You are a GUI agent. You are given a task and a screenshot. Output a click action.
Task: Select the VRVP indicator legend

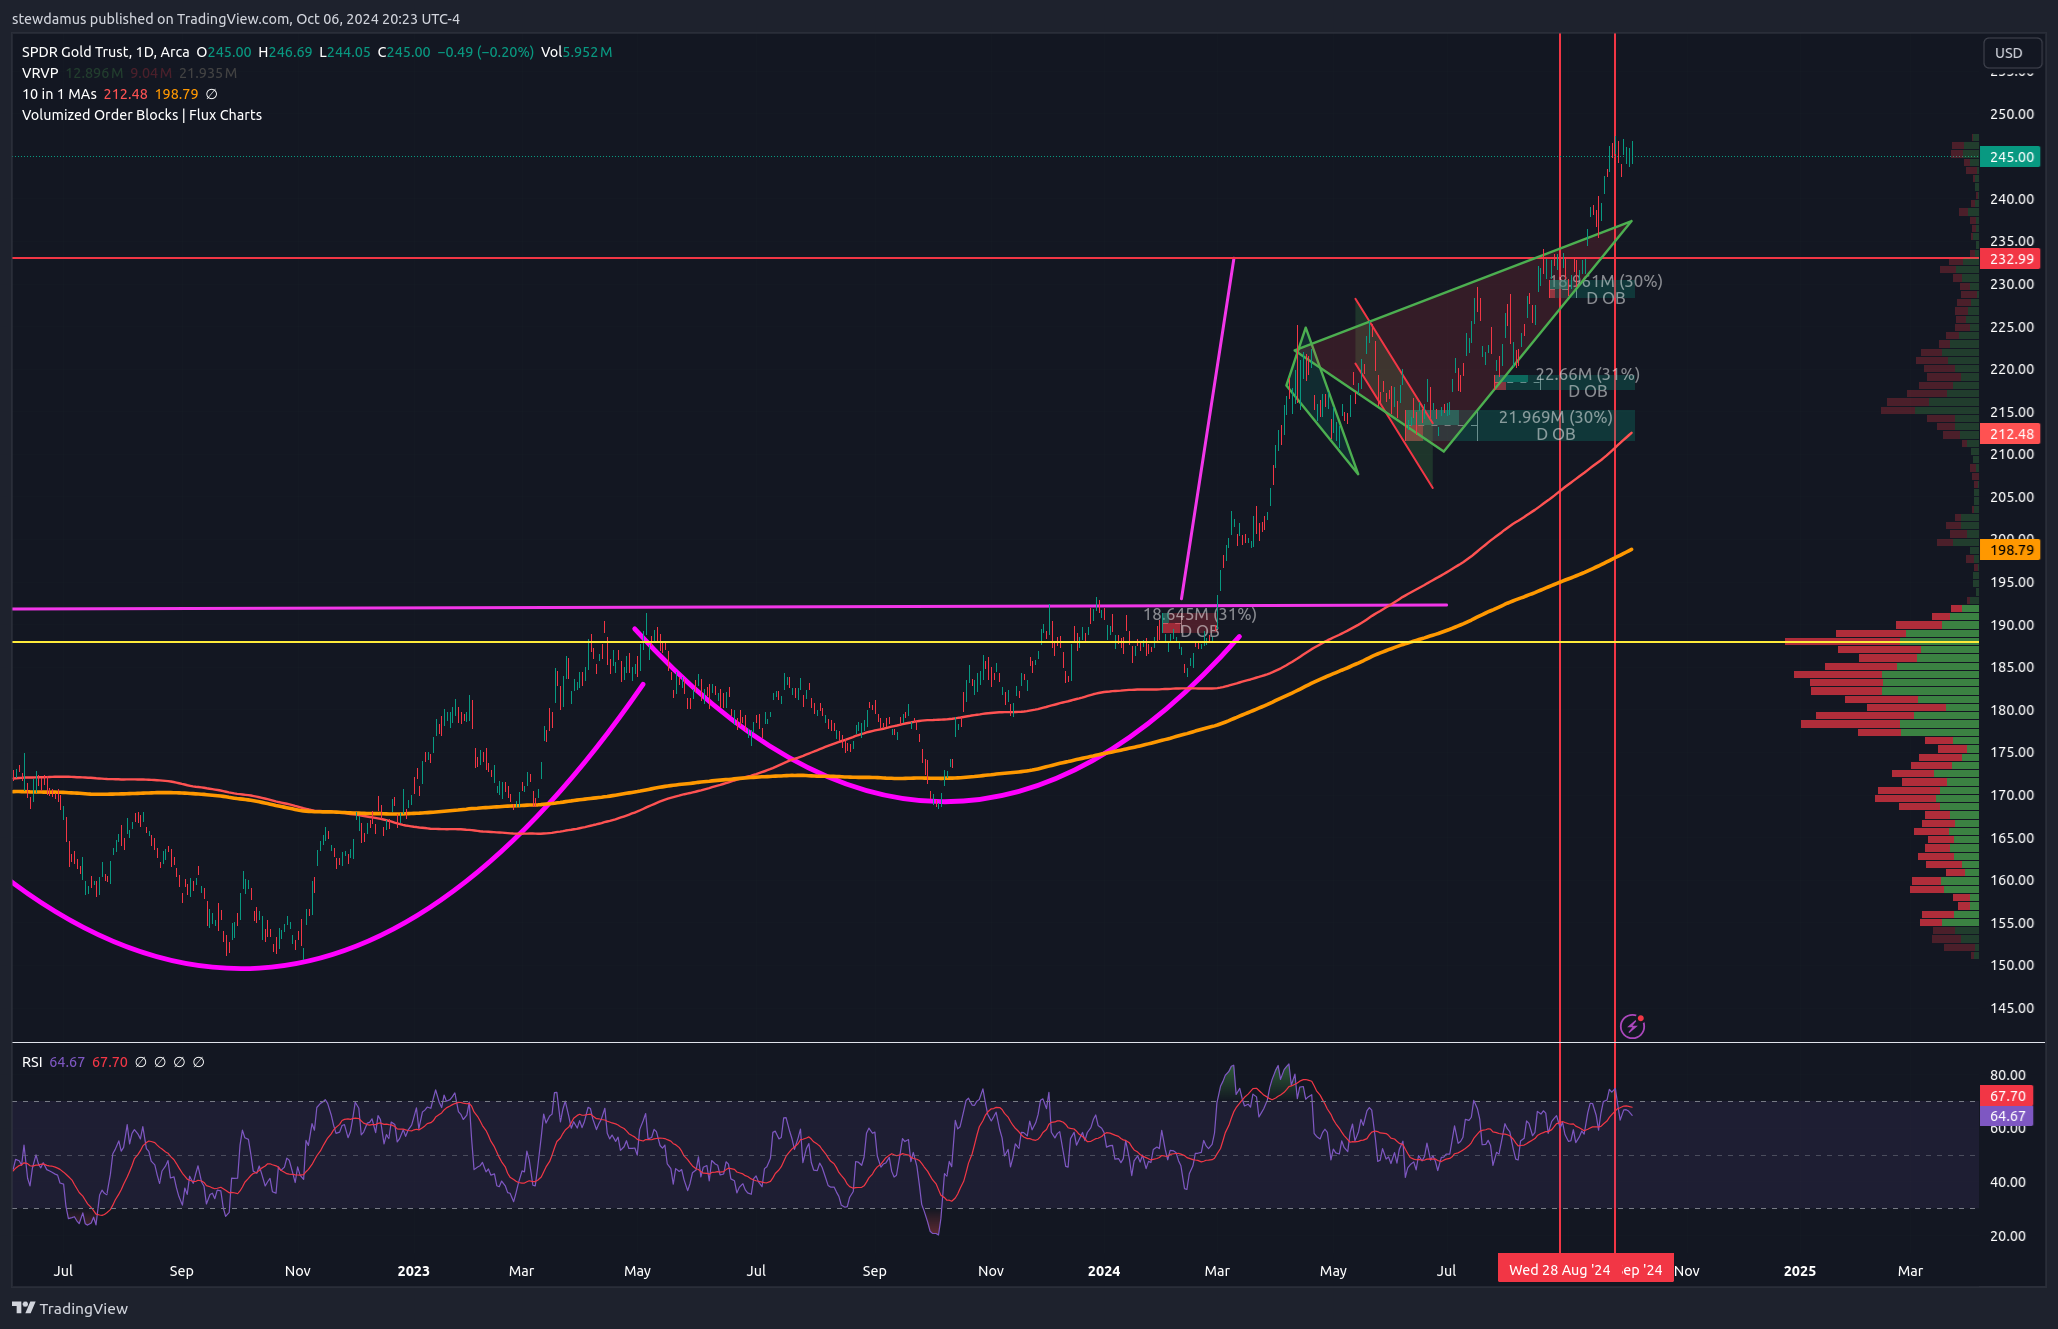point(40,73)
